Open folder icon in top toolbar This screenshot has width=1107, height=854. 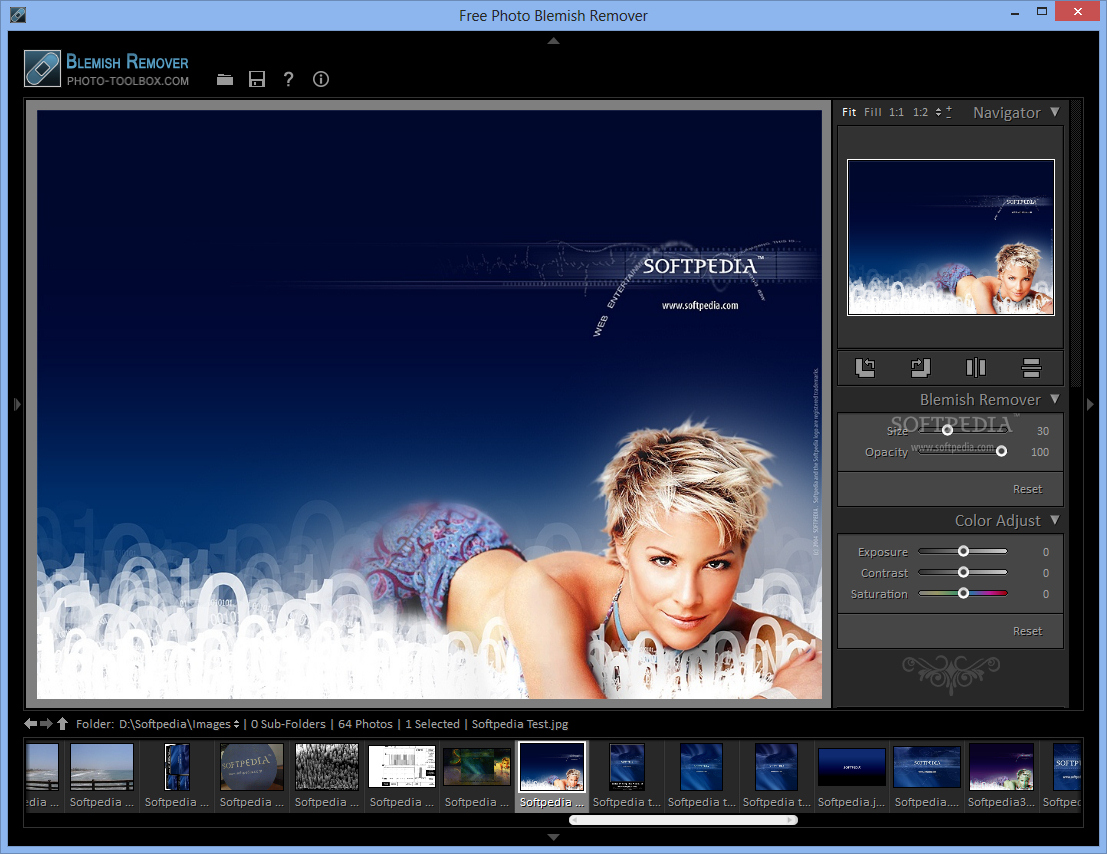tap(225, 79)
